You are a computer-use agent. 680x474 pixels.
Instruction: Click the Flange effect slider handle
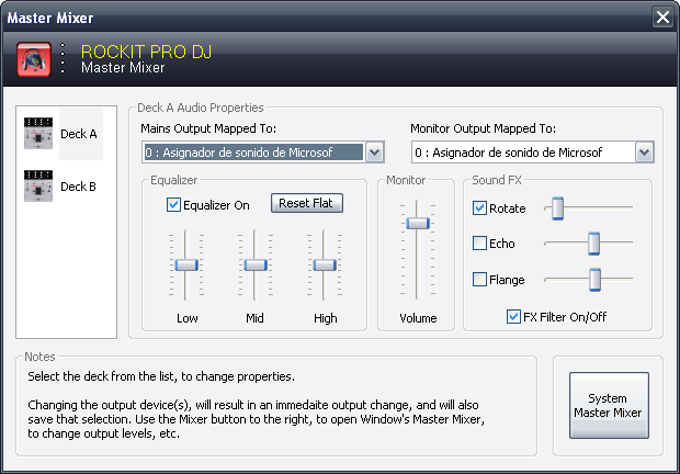pyautogui.click(x=595, y=280)
